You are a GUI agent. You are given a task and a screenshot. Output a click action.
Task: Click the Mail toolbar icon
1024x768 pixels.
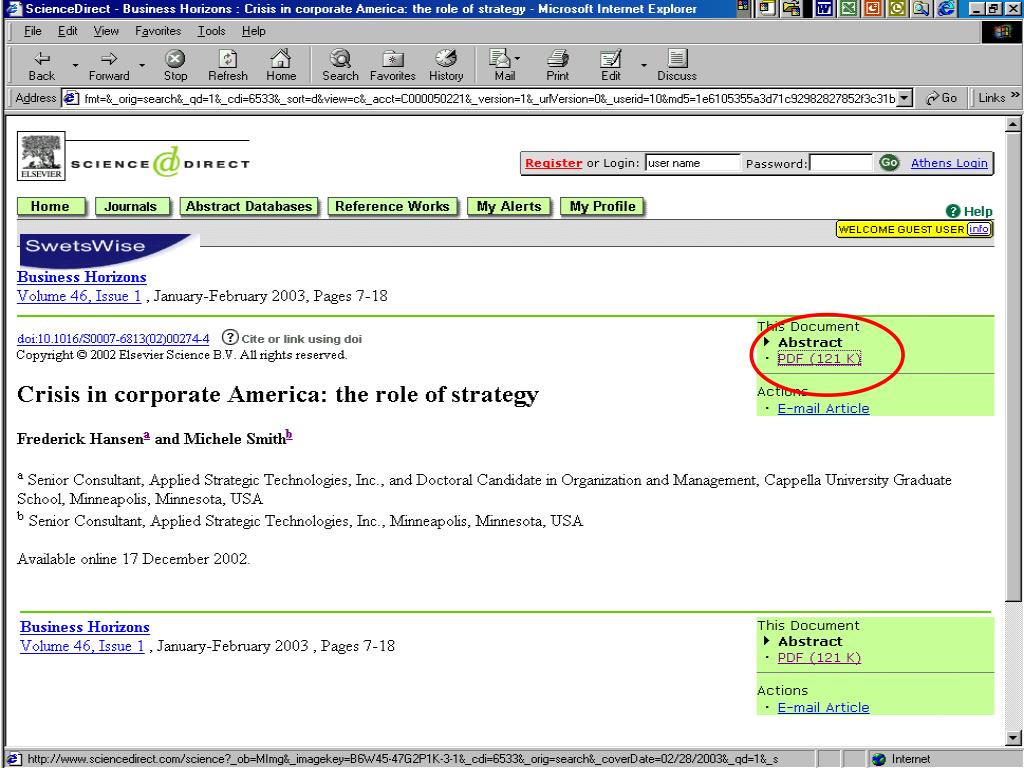pyautogui.click(x=501, y=59)
